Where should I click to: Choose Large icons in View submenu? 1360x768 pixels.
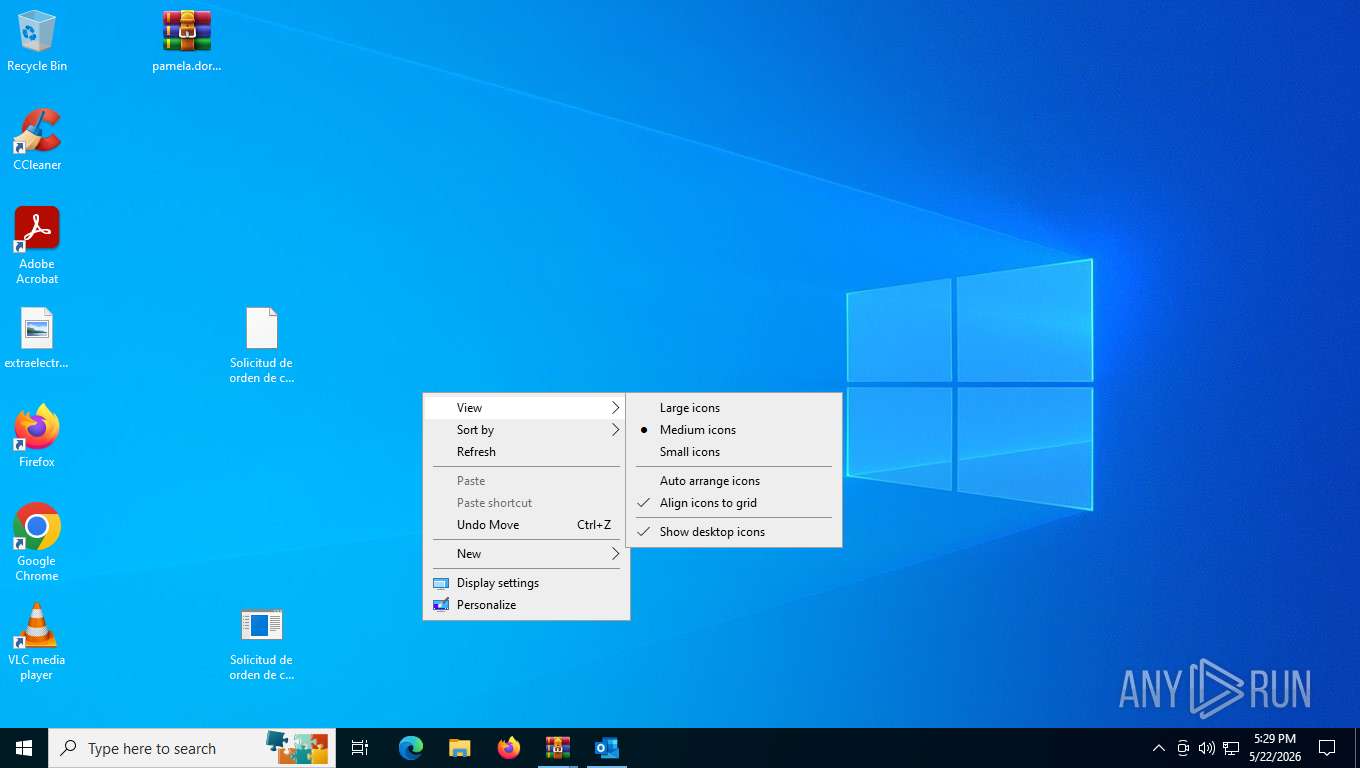(734, 408)
